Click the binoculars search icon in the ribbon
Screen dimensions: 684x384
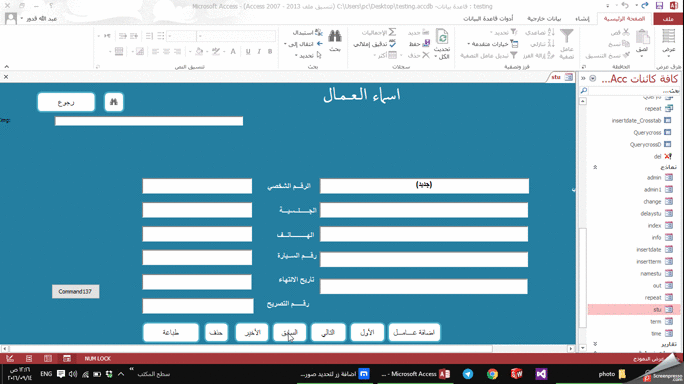pos(335,37)
